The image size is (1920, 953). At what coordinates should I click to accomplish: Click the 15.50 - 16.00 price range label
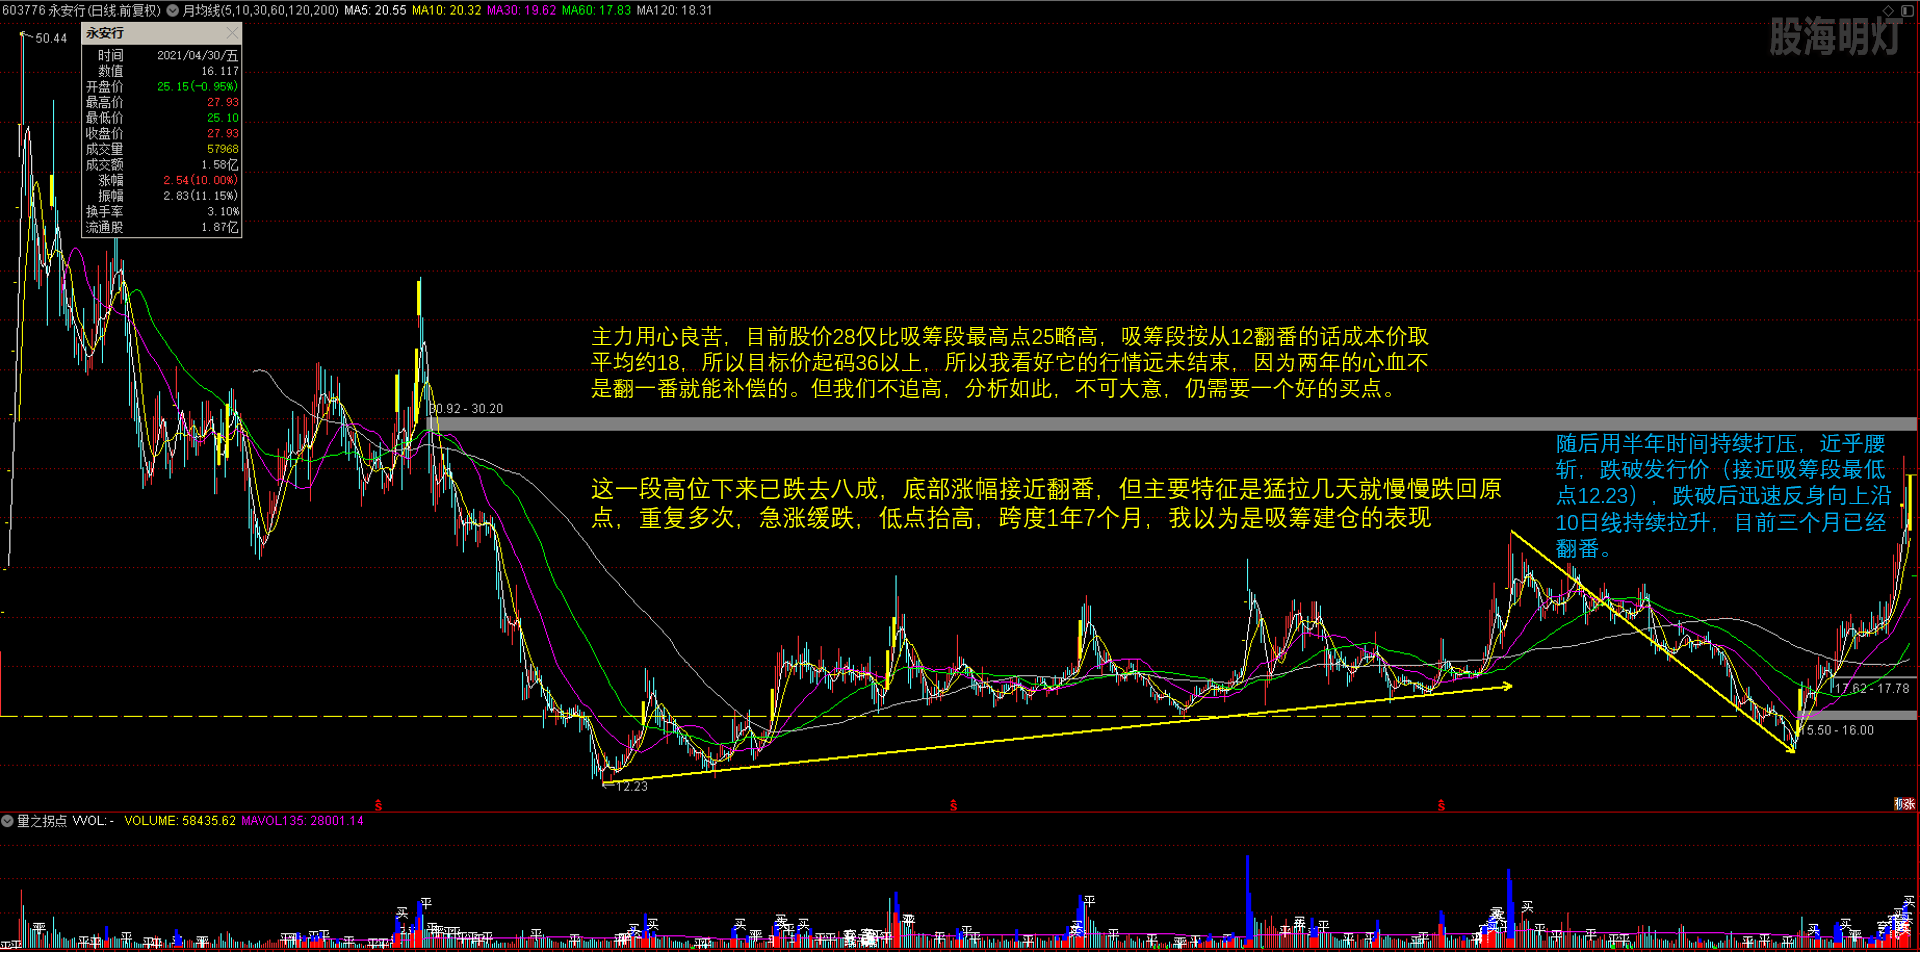pos(1839,731)
